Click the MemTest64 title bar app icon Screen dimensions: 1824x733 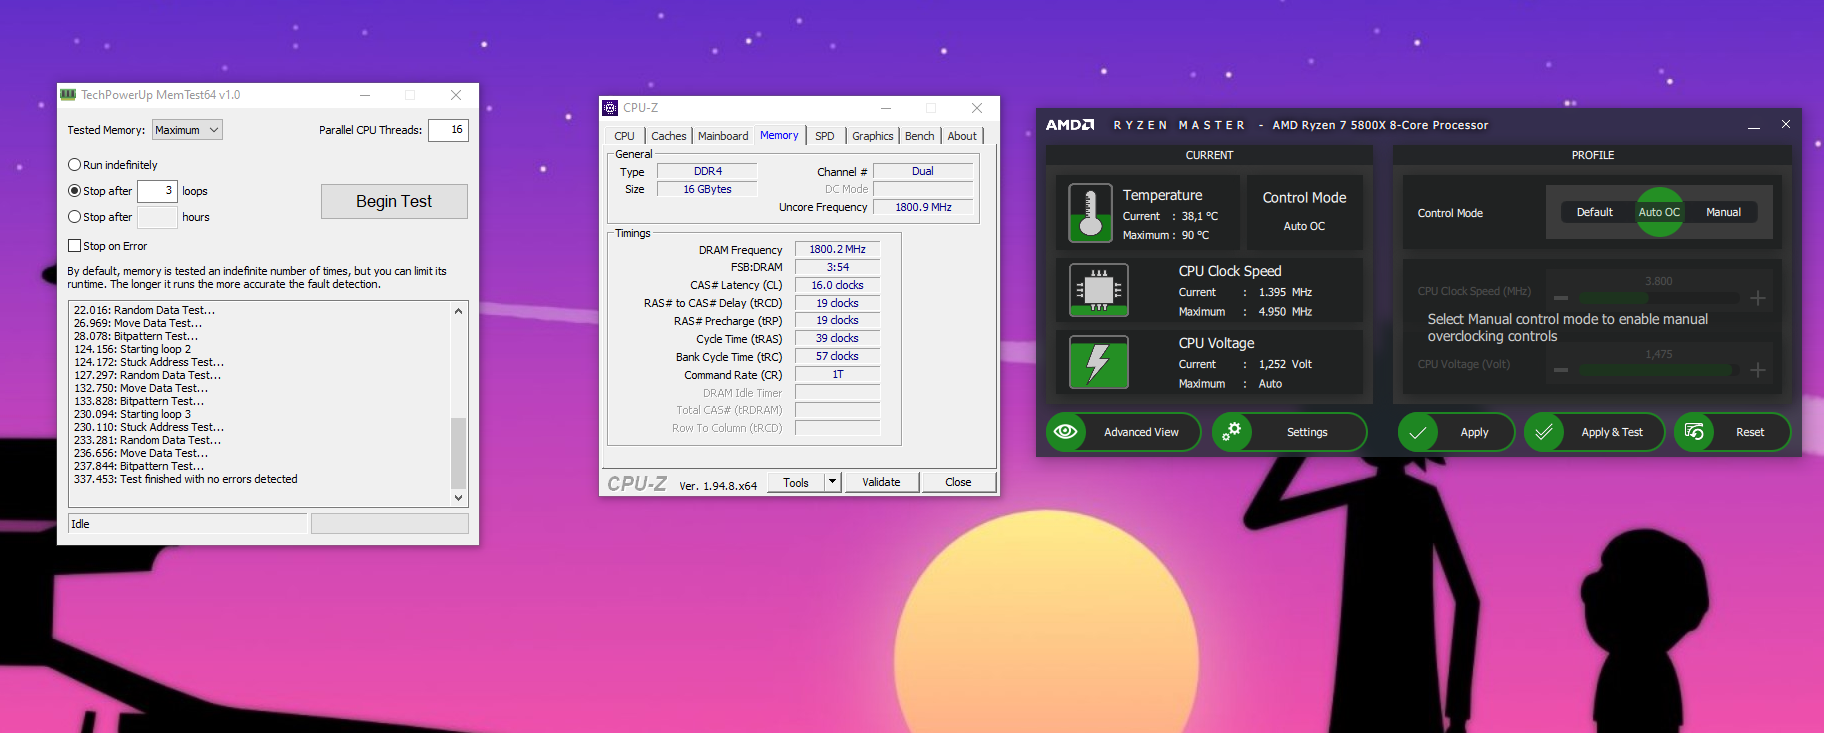(68, 95)
